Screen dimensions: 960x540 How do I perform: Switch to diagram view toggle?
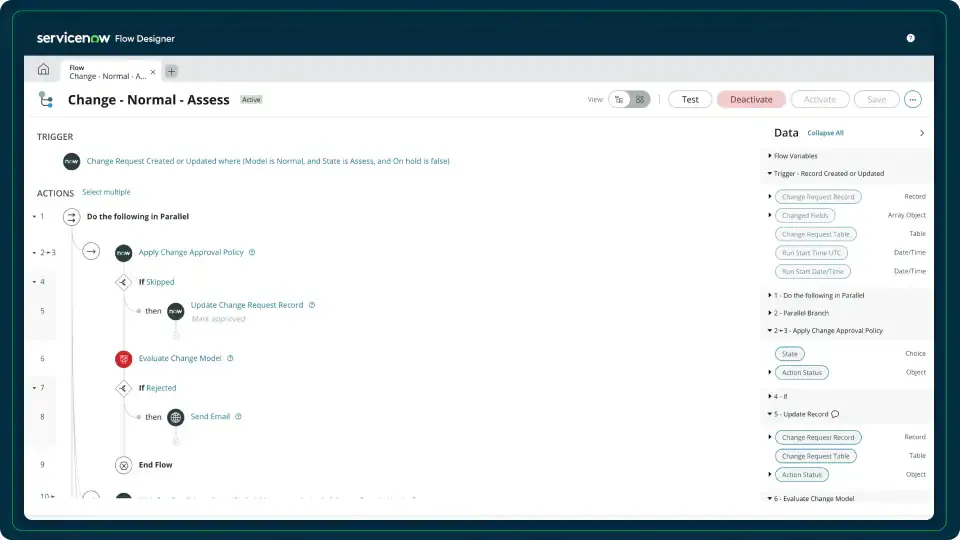(640, 99)
